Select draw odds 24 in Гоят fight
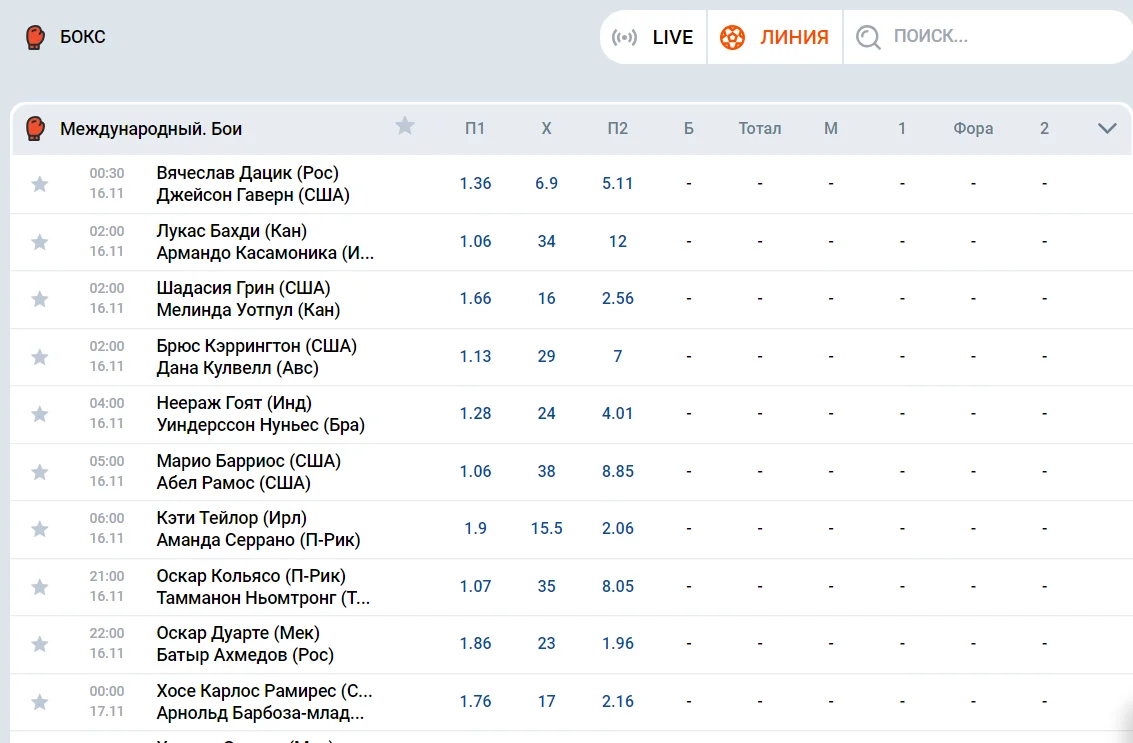 click(x=546, y=413)
